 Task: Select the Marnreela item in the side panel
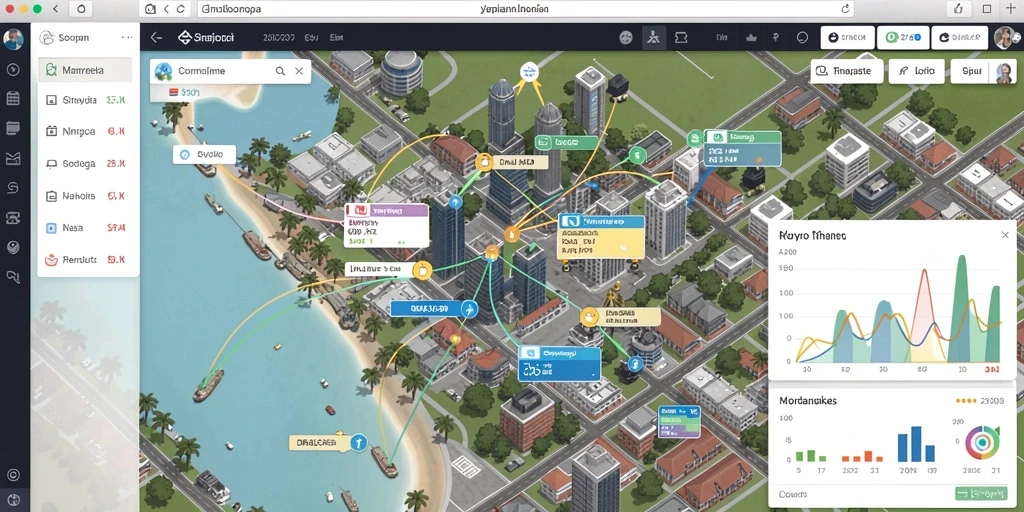[85, 70]
